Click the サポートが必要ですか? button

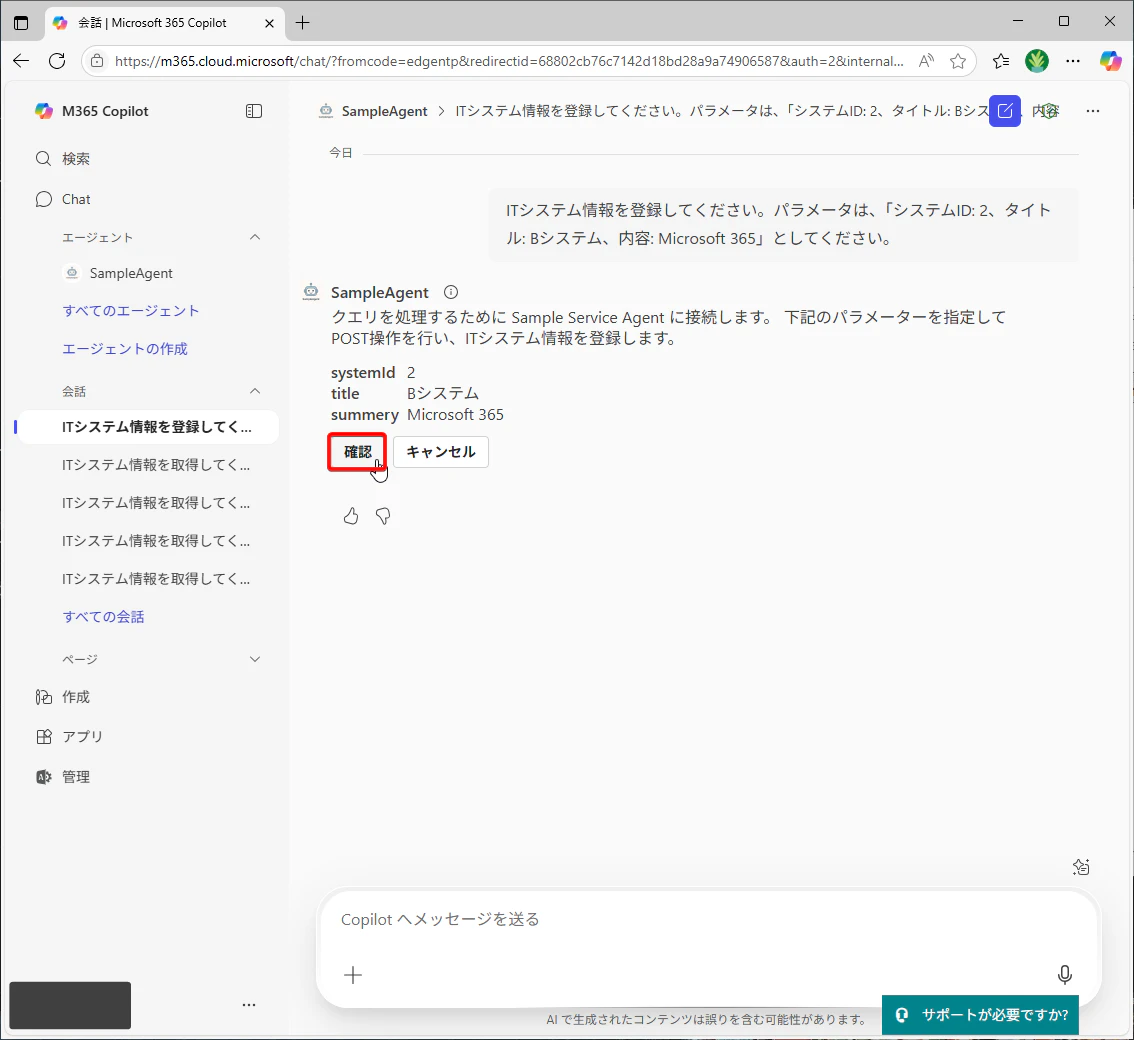(x=980, y=1015)
